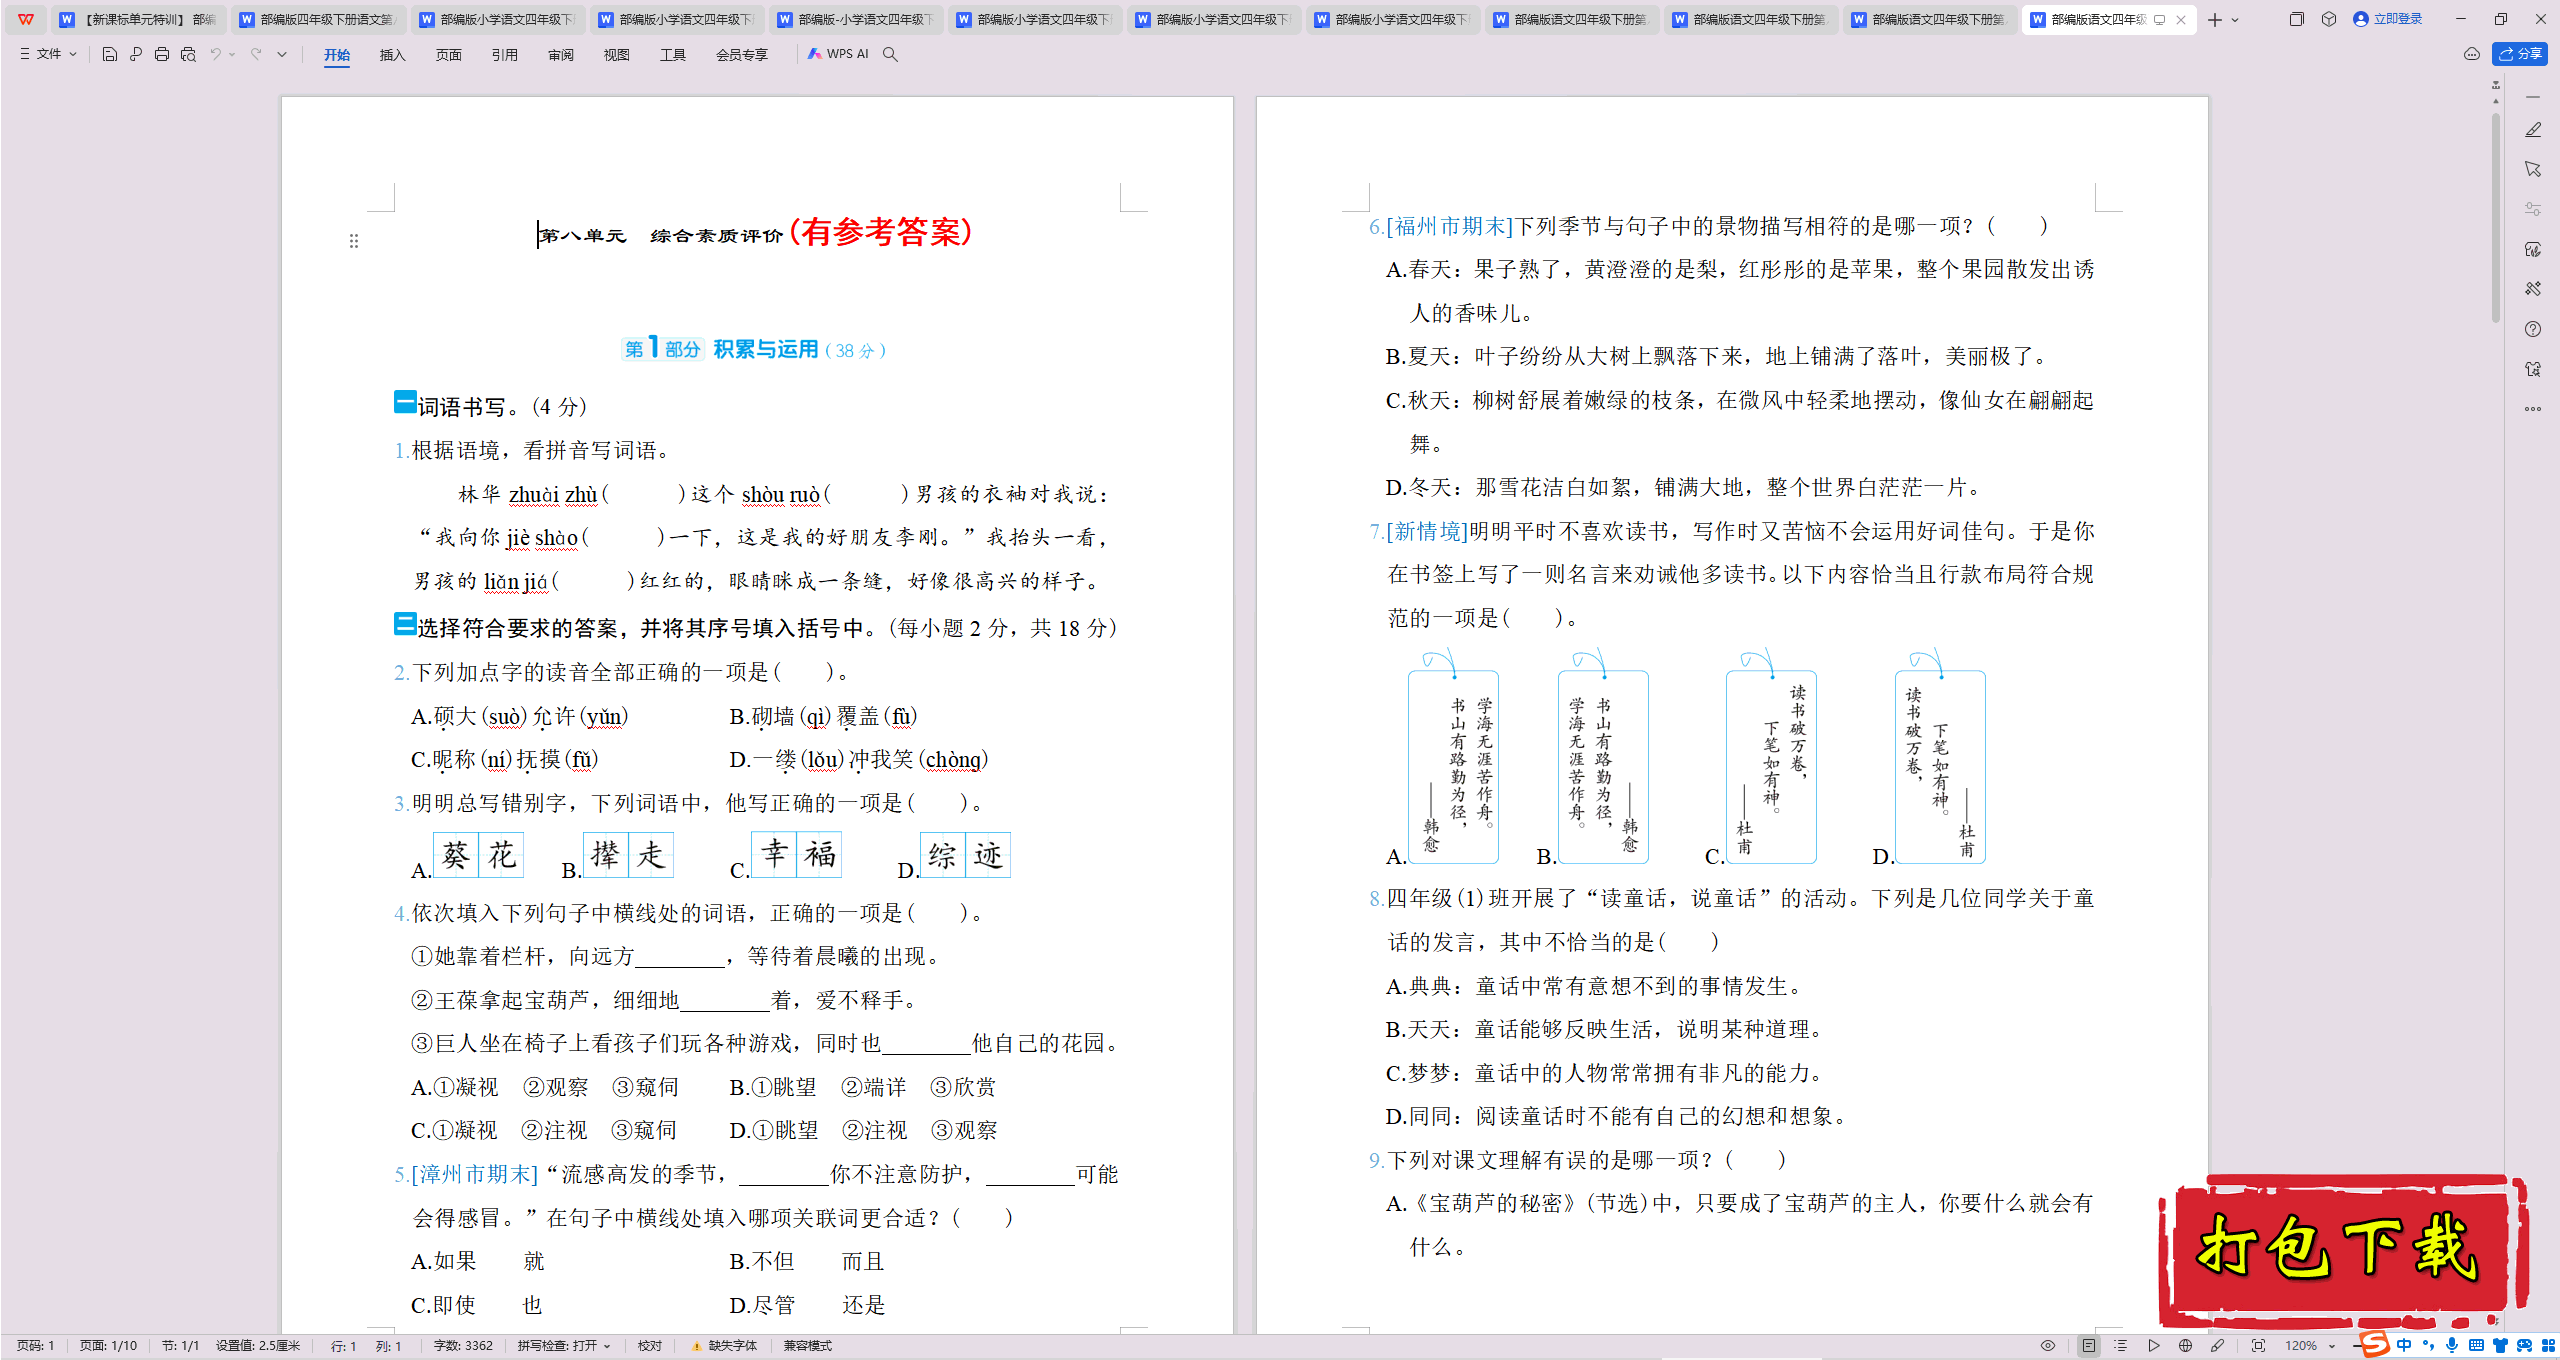Click the save document icon
The image size is (2560, 1360).
coord(110,54)
